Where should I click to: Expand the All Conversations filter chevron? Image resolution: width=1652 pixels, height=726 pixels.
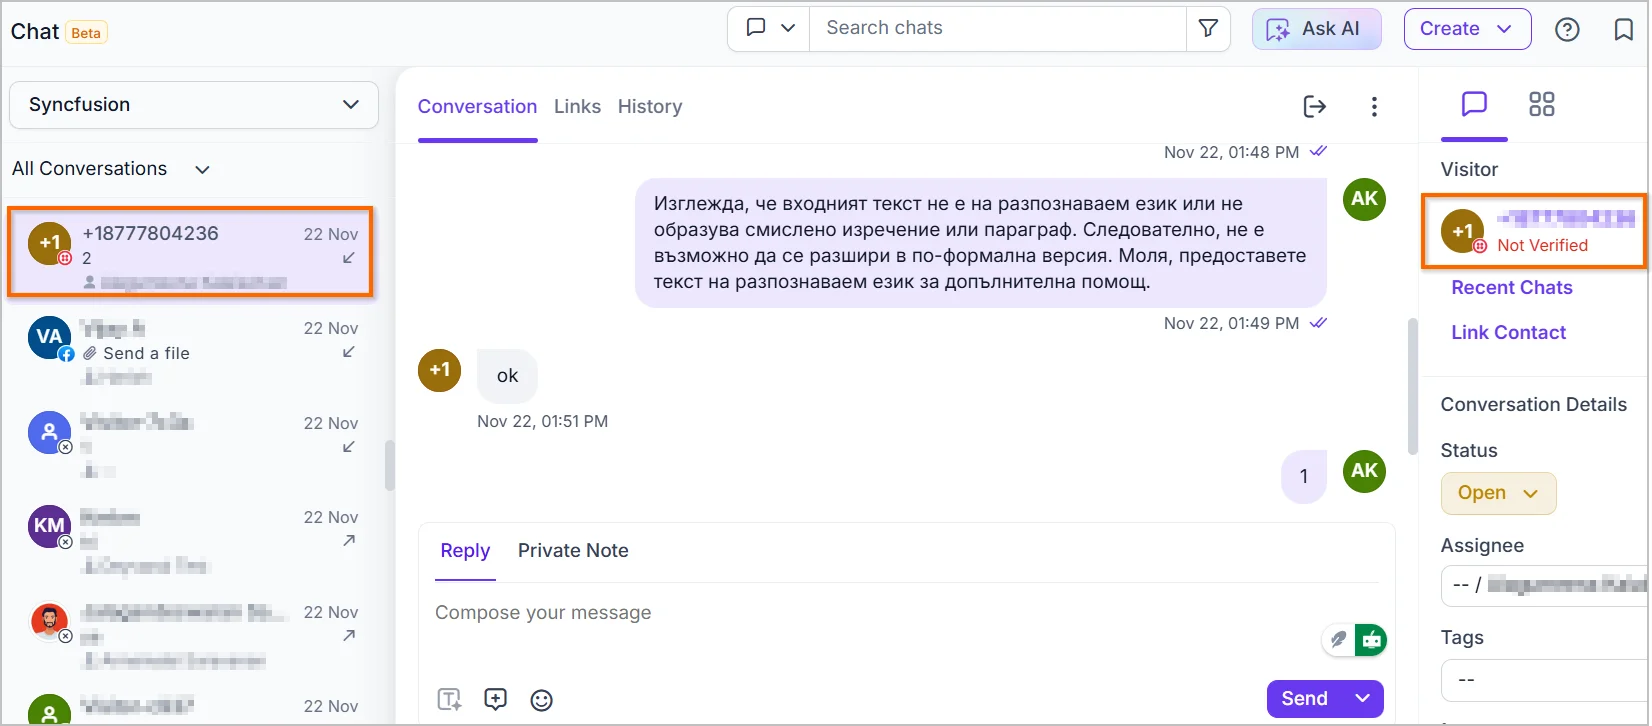tap(202, 169)
